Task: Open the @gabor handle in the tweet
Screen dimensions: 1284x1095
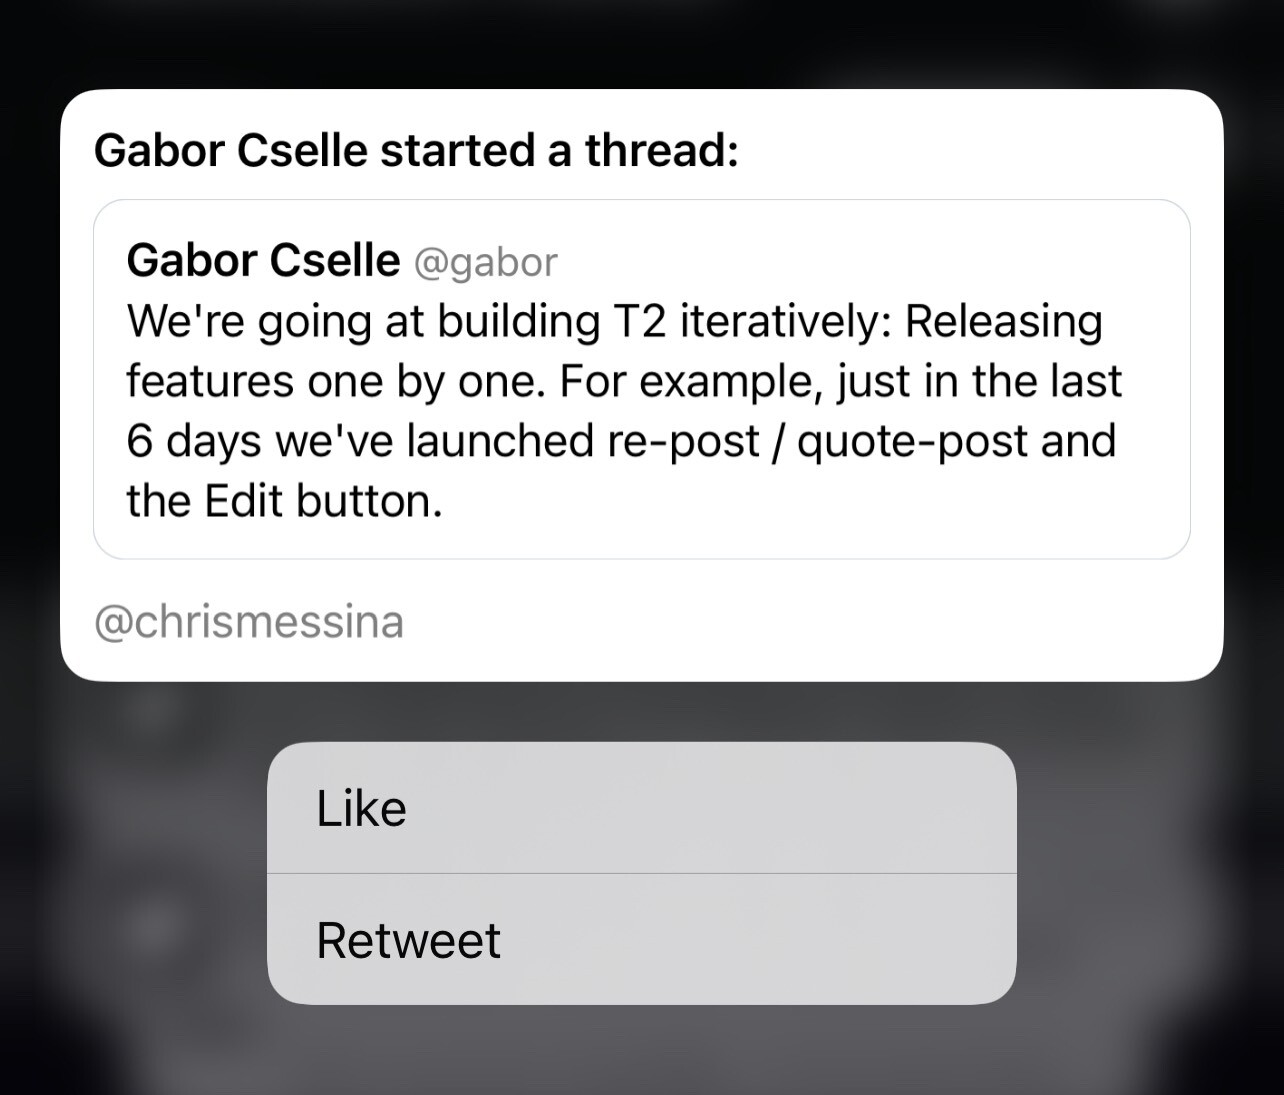Action: [485, 262]
